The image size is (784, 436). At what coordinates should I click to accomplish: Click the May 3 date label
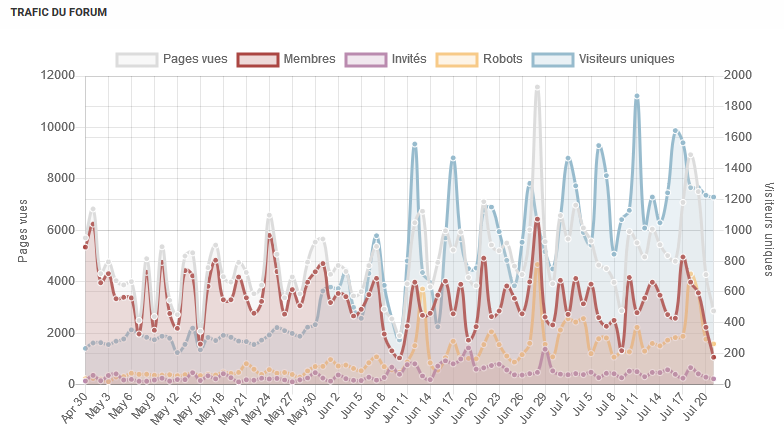click(x=98, y=406)
